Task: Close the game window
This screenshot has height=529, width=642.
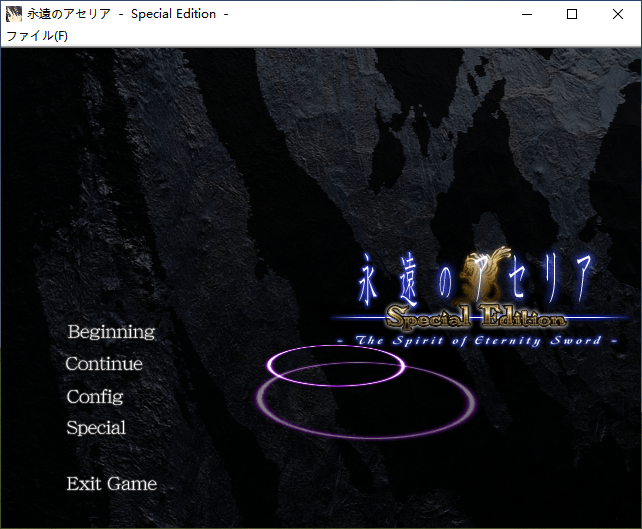Action: tap(618, 14)
